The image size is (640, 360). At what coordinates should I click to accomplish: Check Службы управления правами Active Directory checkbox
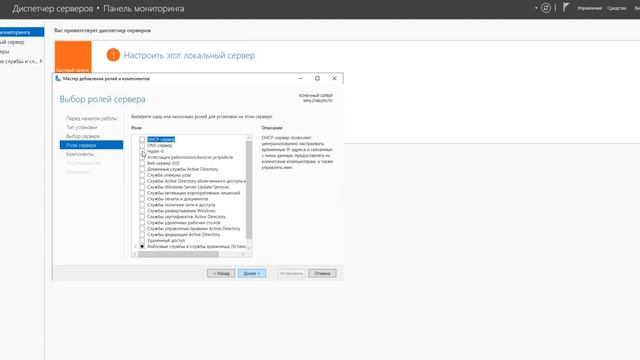click(x=142, y=229)
